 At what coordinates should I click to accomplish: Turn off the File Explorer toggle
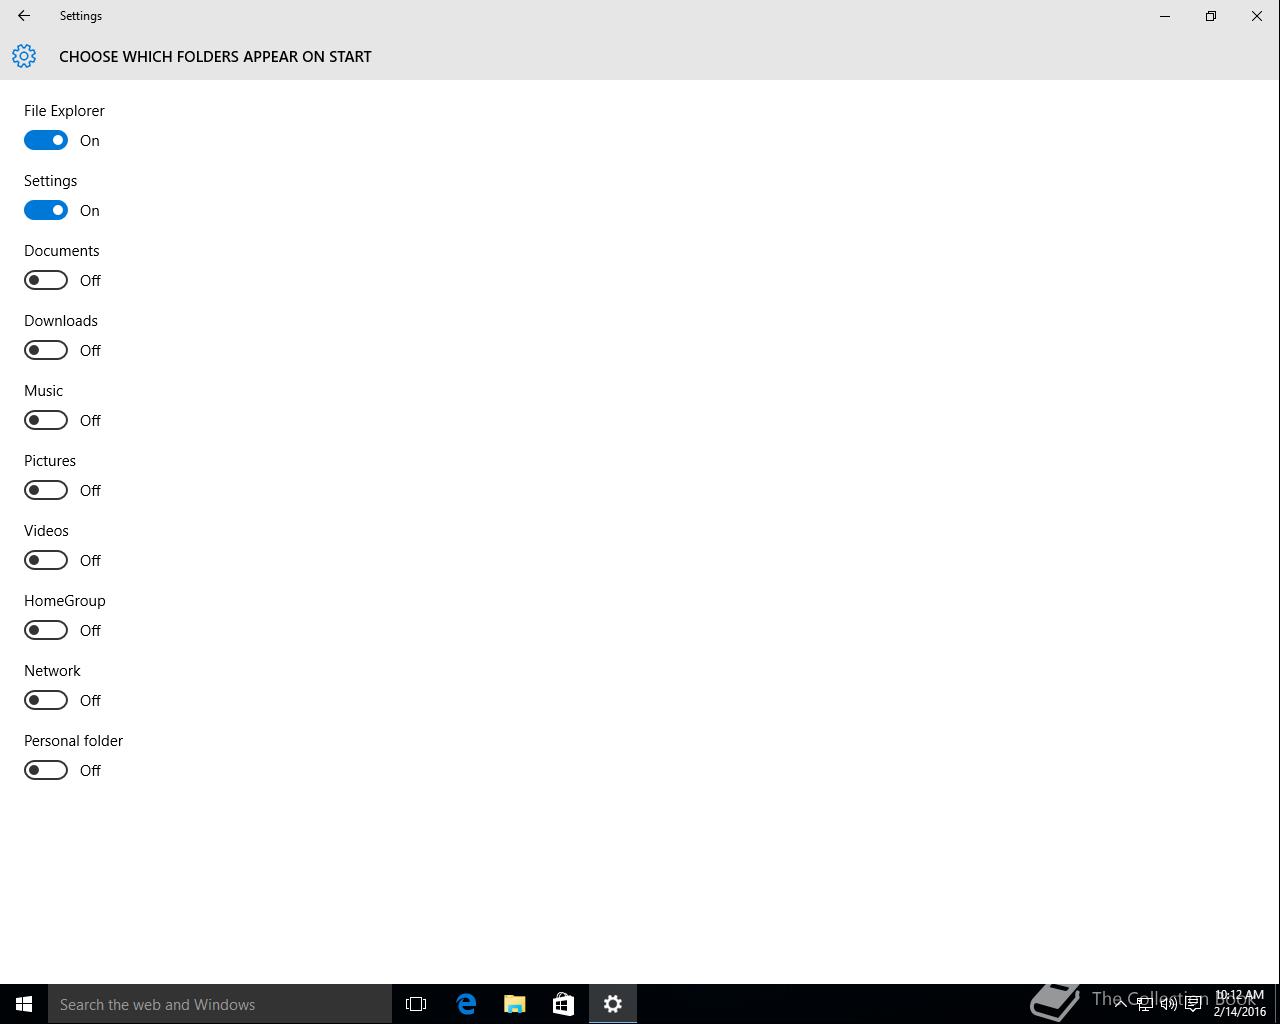[46, 140]
